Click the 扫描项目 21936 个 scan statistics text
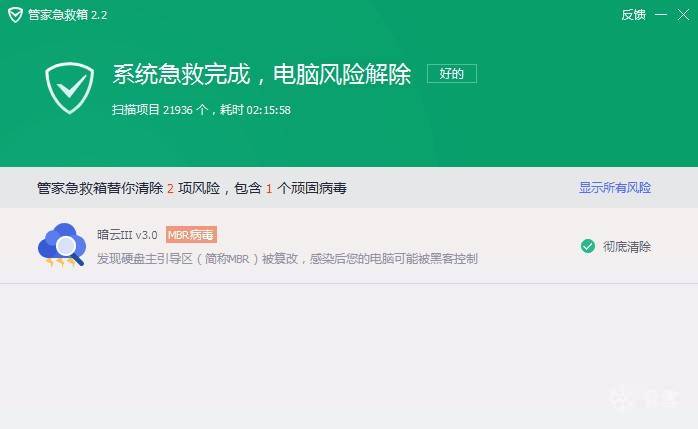 pyautogui.click(x=201, y=109)
